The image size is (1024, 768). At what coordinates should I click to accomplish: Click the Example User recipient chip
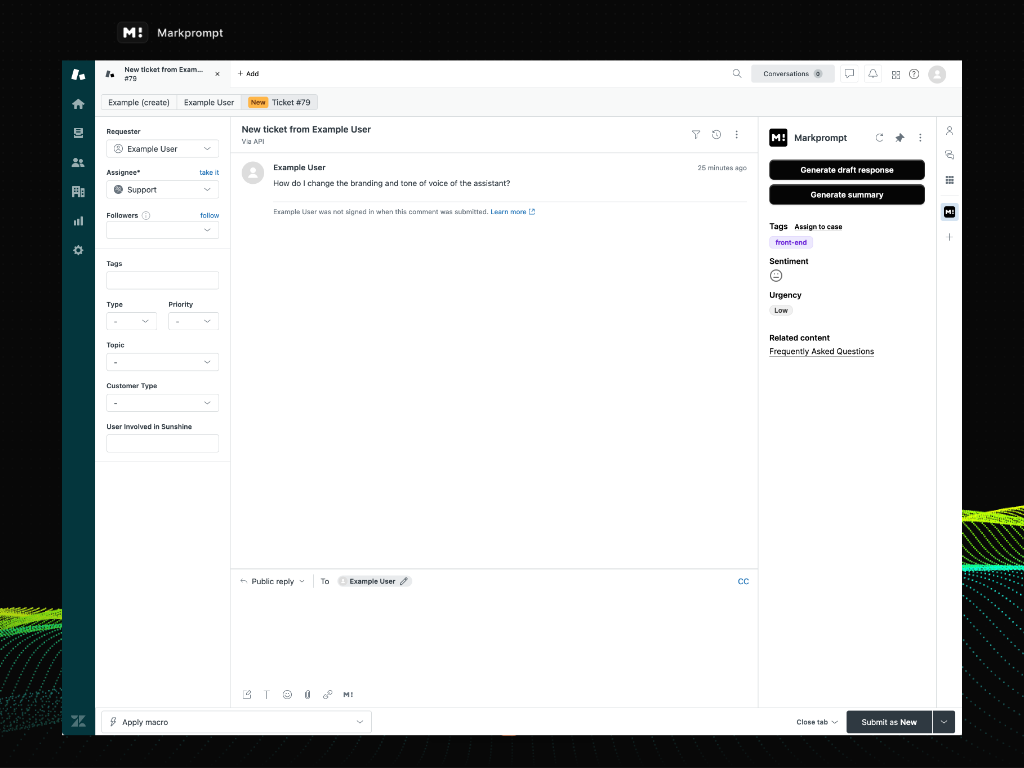(x=374, y=581)
